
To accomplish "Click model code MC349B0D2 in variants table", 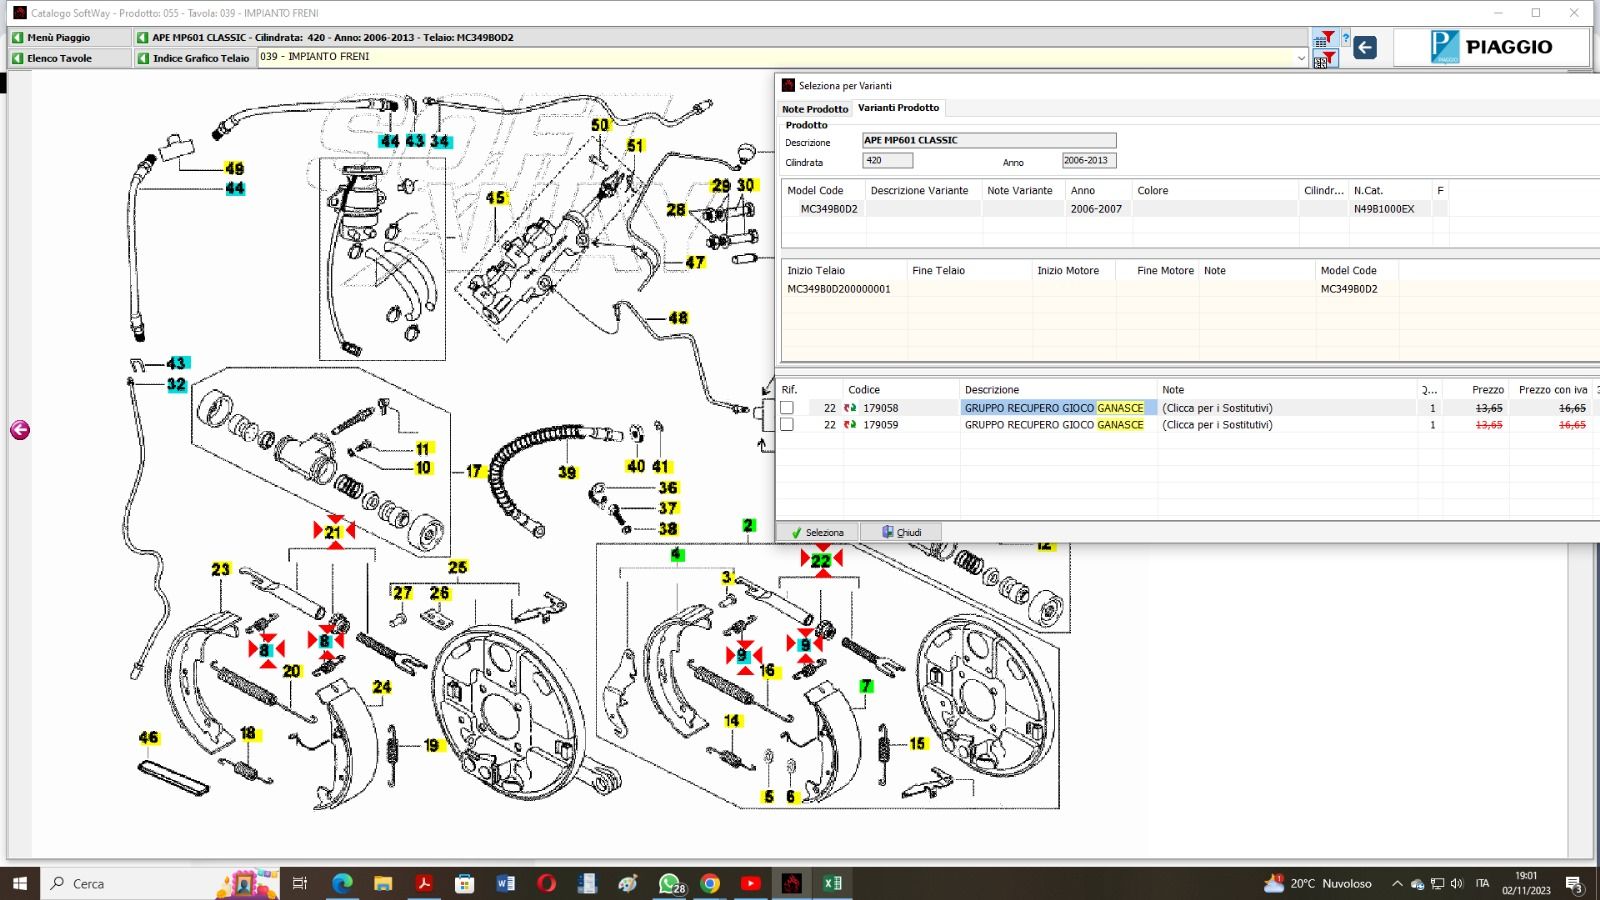I will click(x=829, y=209).
